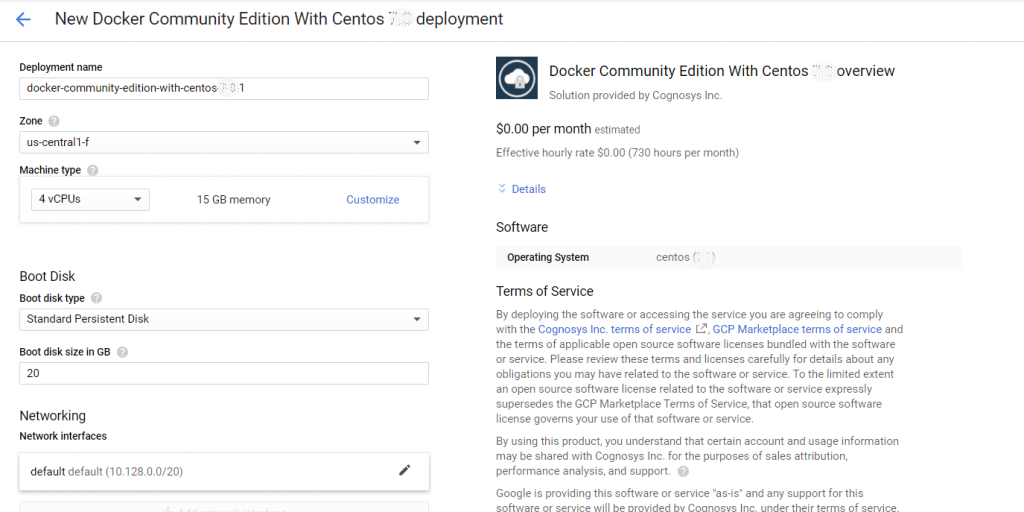Open Cognosys Inc. terms of service link
Image resolution: width=1024 pixels, height=512 pixels.
click(614, 329)
